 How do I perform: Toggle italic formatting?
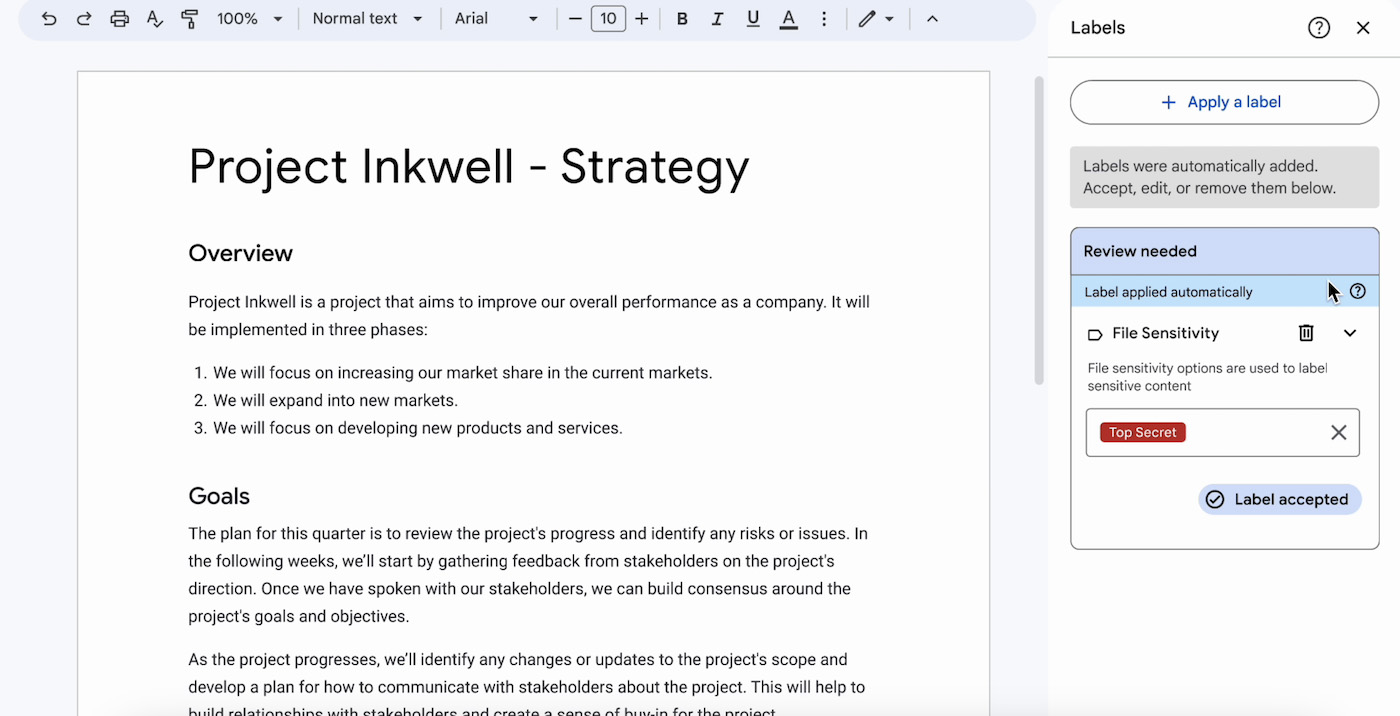[717, 18]
